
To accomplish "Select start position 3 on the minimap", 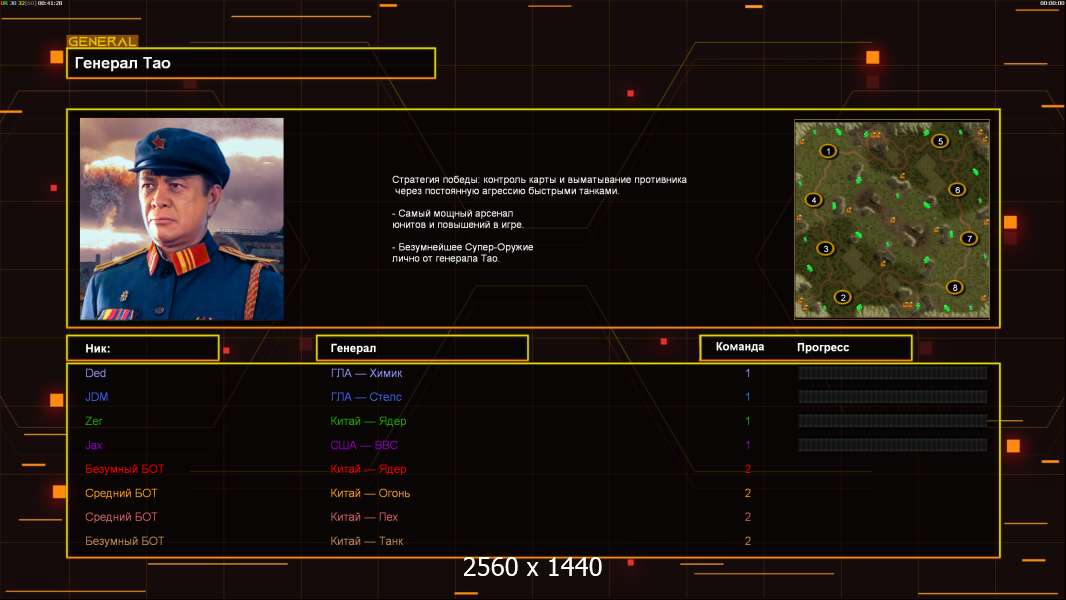I will pyautogui.click(x=825, y=249).
